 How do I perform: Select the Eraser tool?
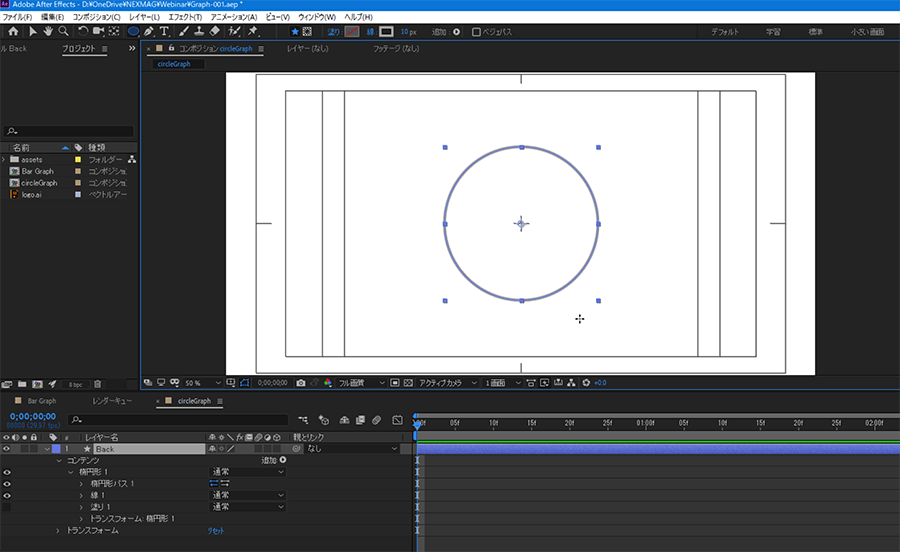coord(215,32)
